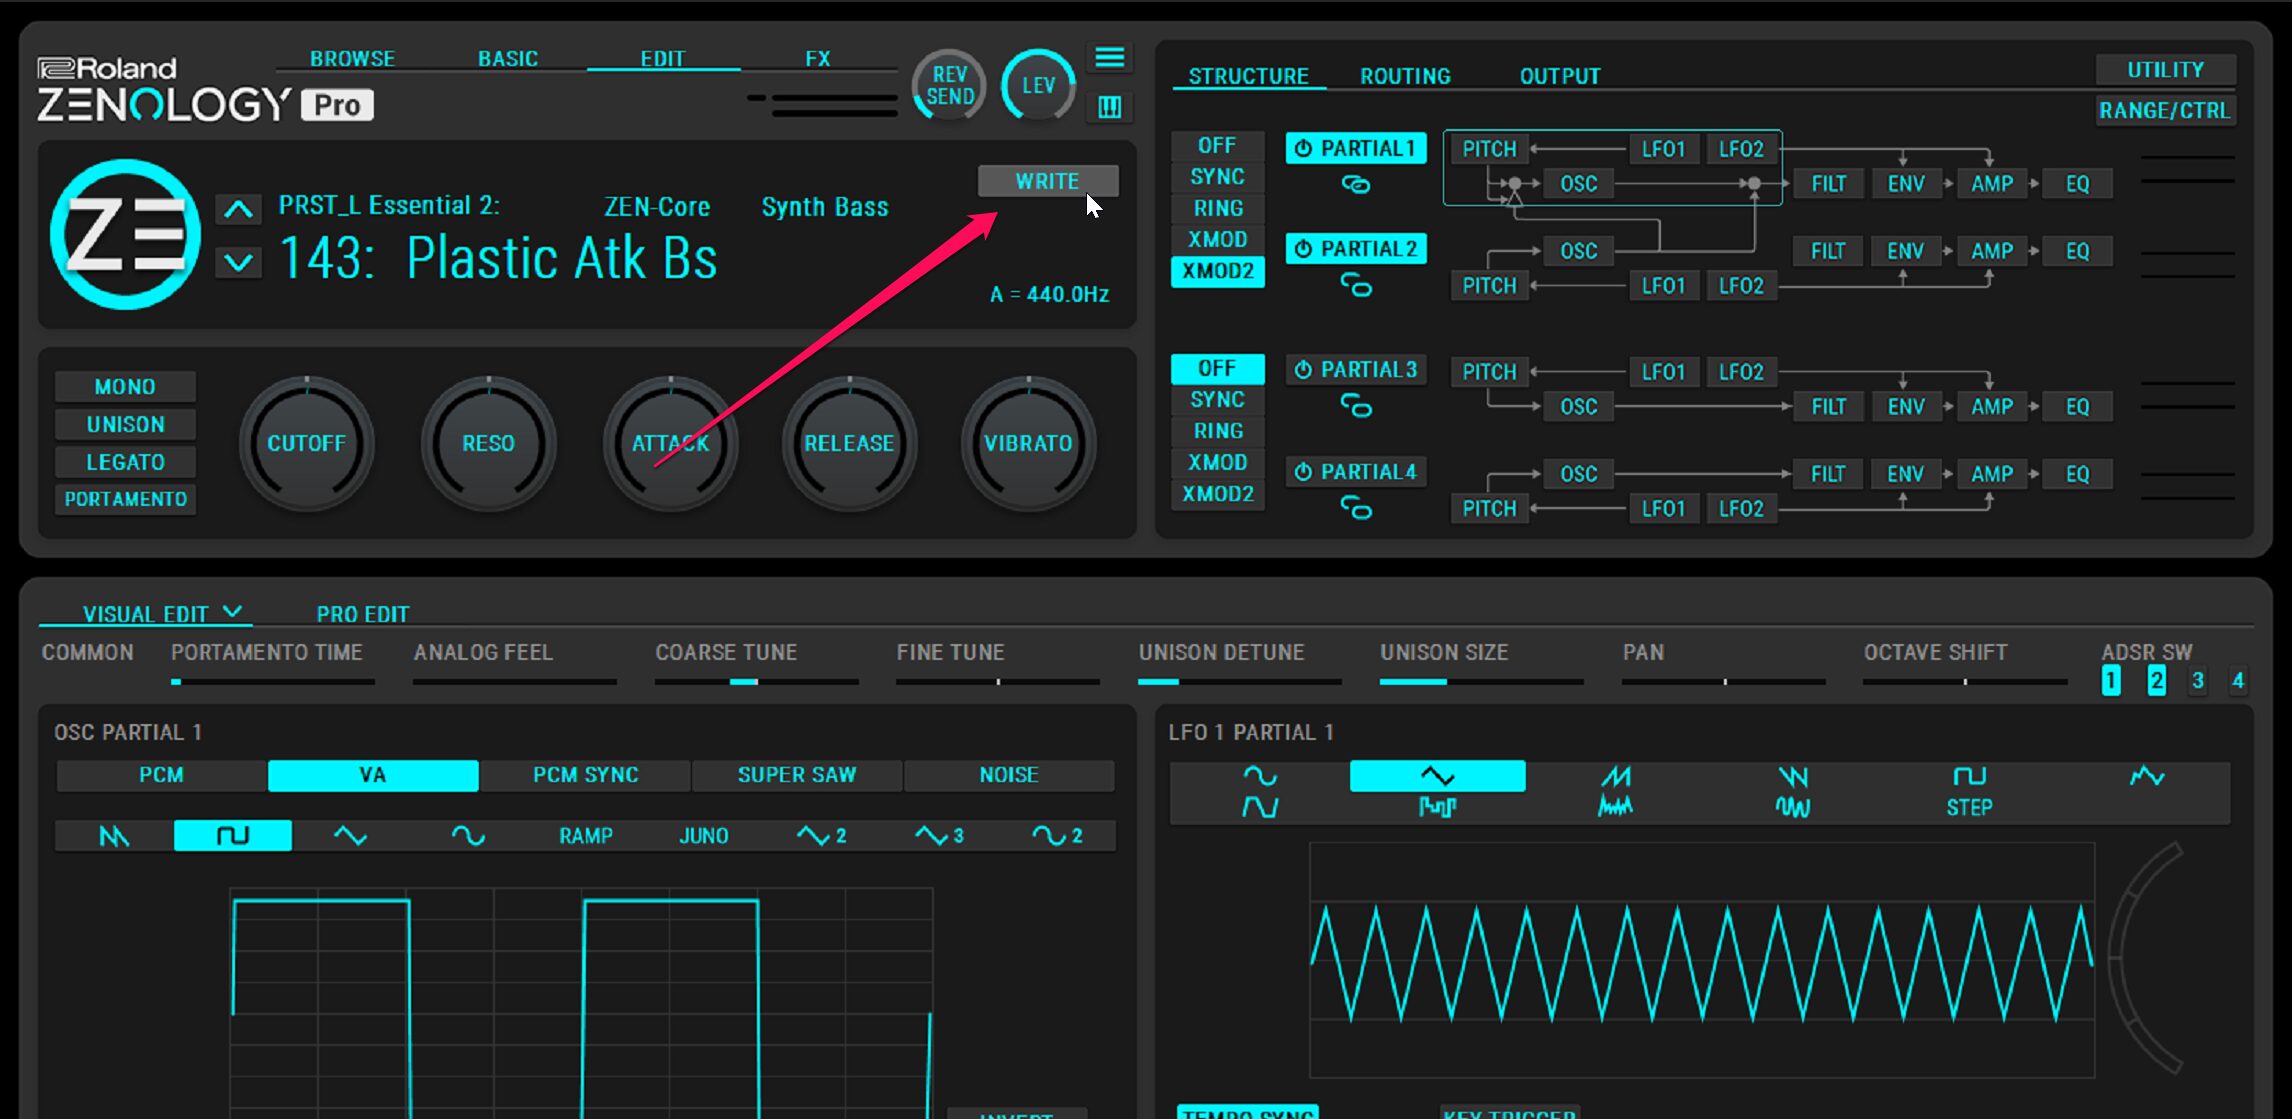Select RAMP oscillator waveform

click(586, 835)
